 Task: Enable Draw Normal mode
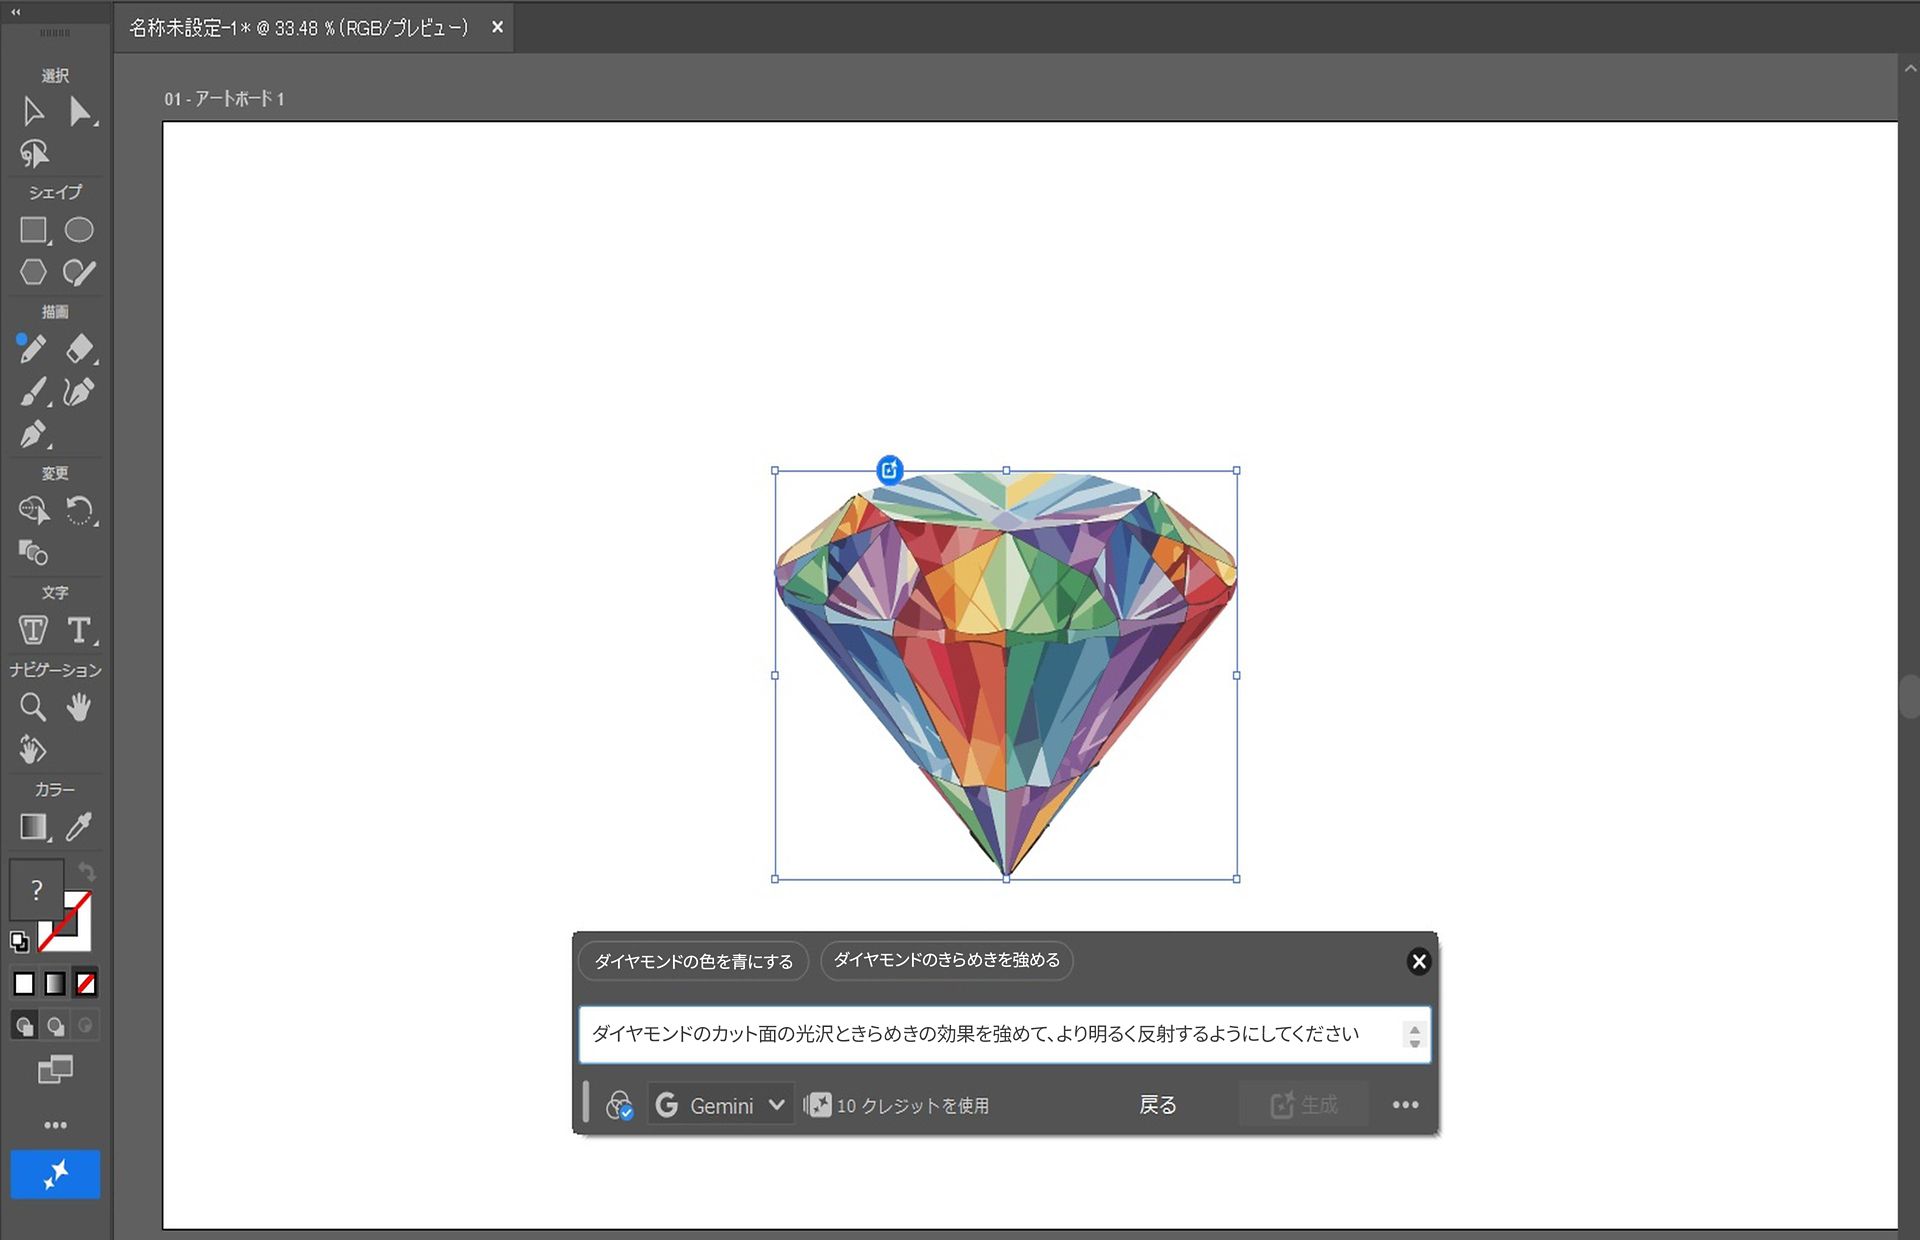24,1026
